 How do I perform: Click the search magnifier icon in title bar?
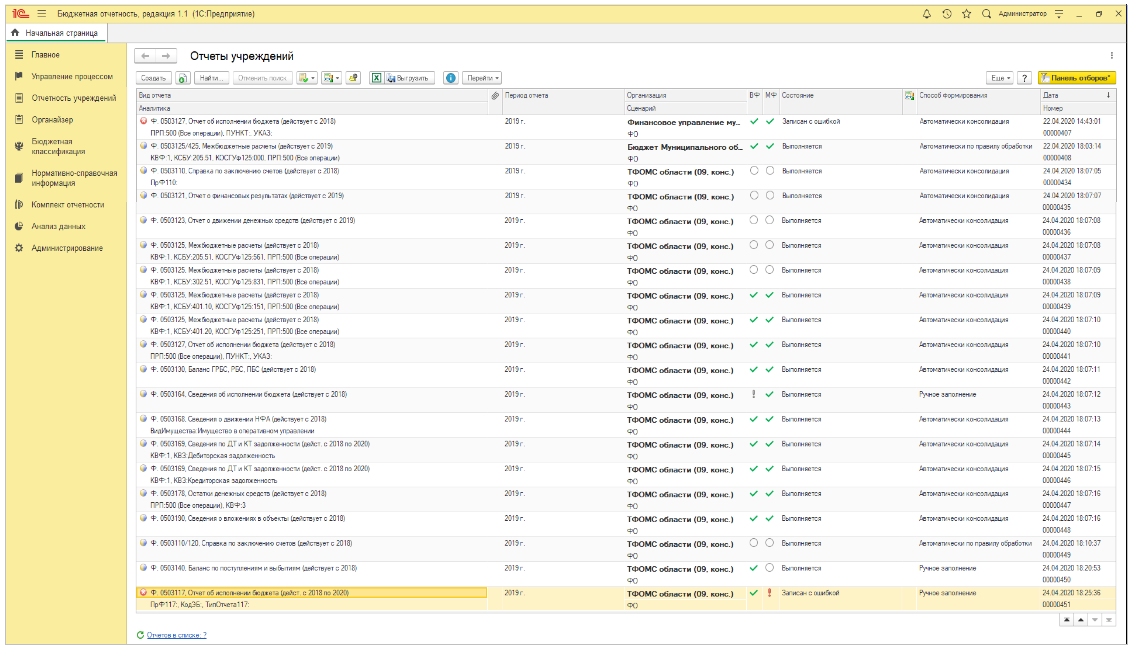986,14
